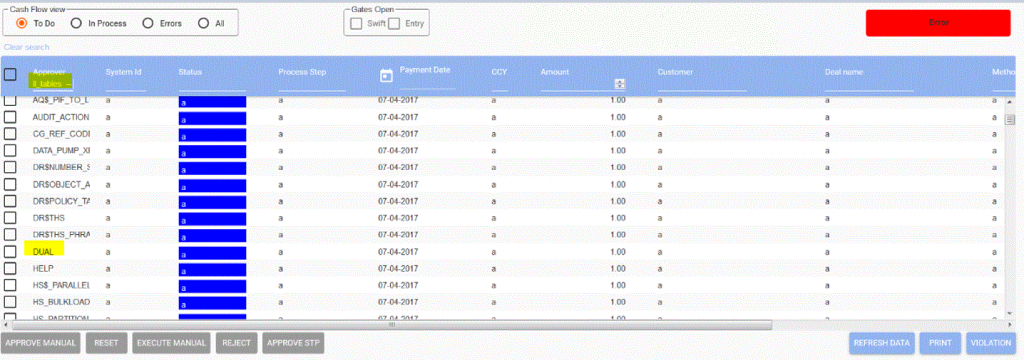
Task: Choose the All cash flow view
Action: pos(203,23)
